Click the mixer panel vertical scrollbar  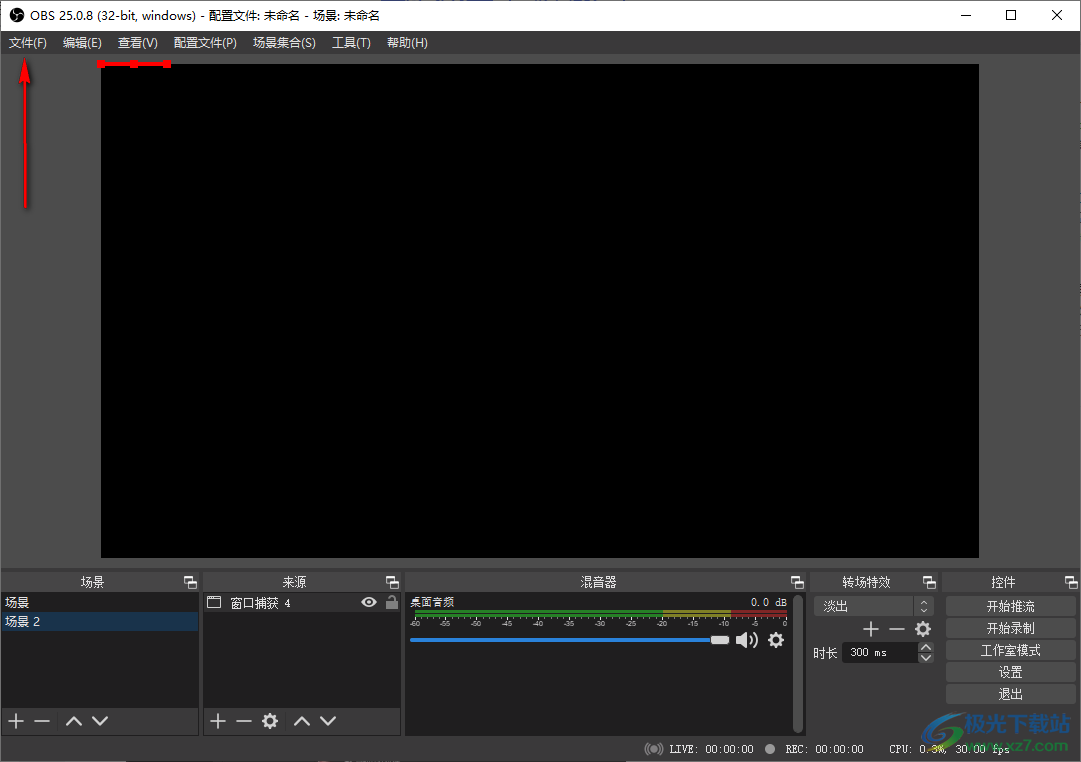click(798, 663)
